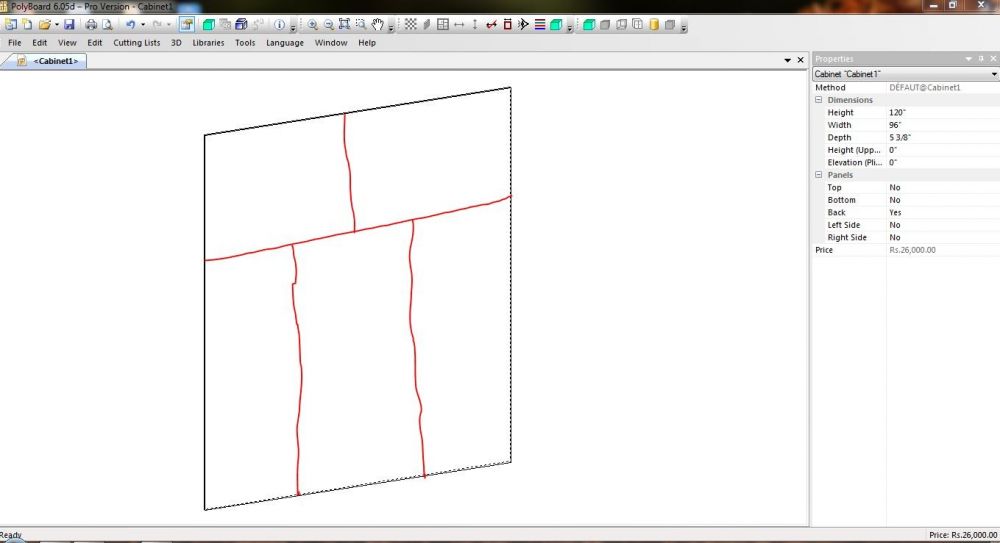Screen dimensions: 1000x543
Task: Open the Help menu
Action: pos(367,43)
